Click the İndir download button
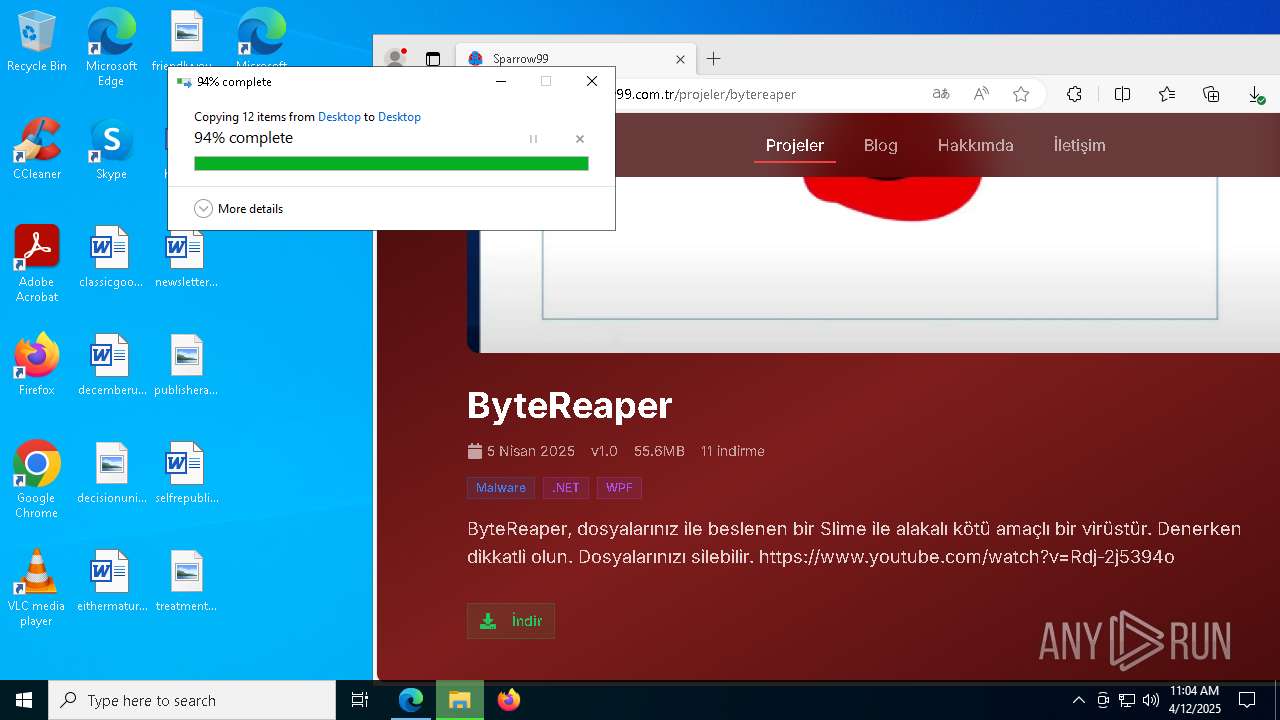The image size is (1280, 720). pyautogui.click(x=511, y=621)
